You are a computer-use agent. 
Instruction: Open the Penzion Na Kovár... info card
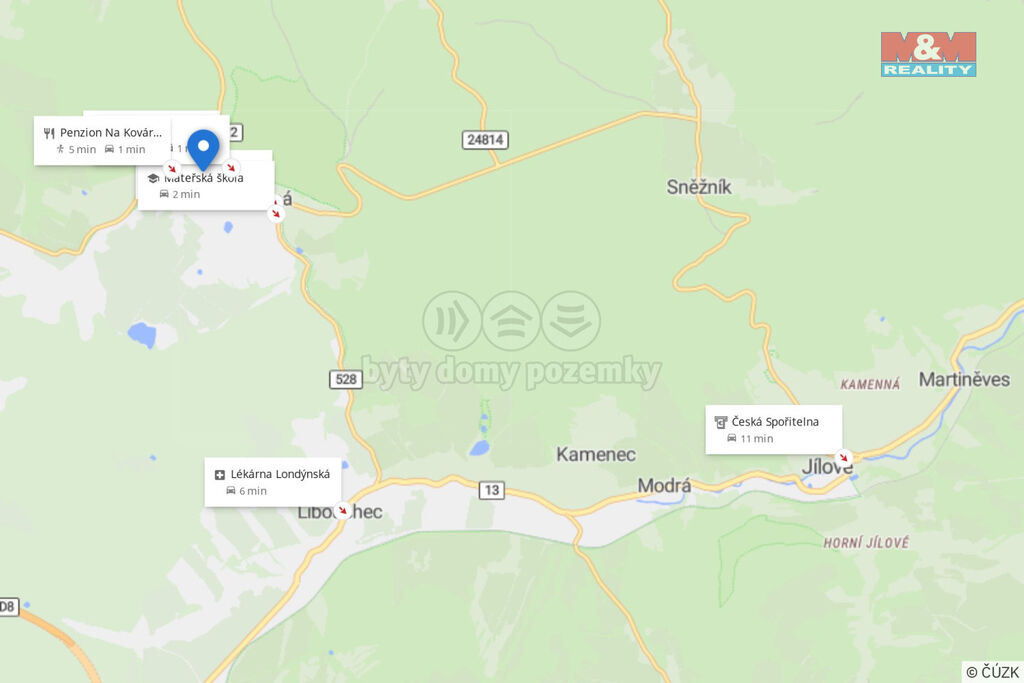103,140
